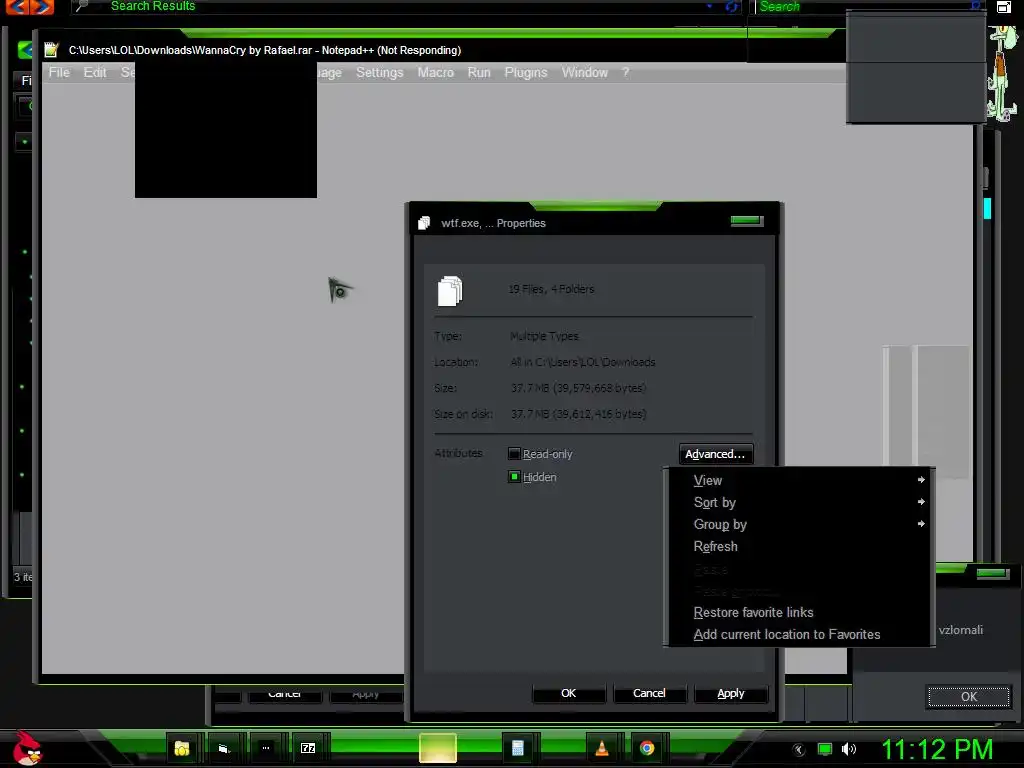Click OK in the vzlomali message box
Viewport: 1024px width, 768px height.
pos(968,697)
